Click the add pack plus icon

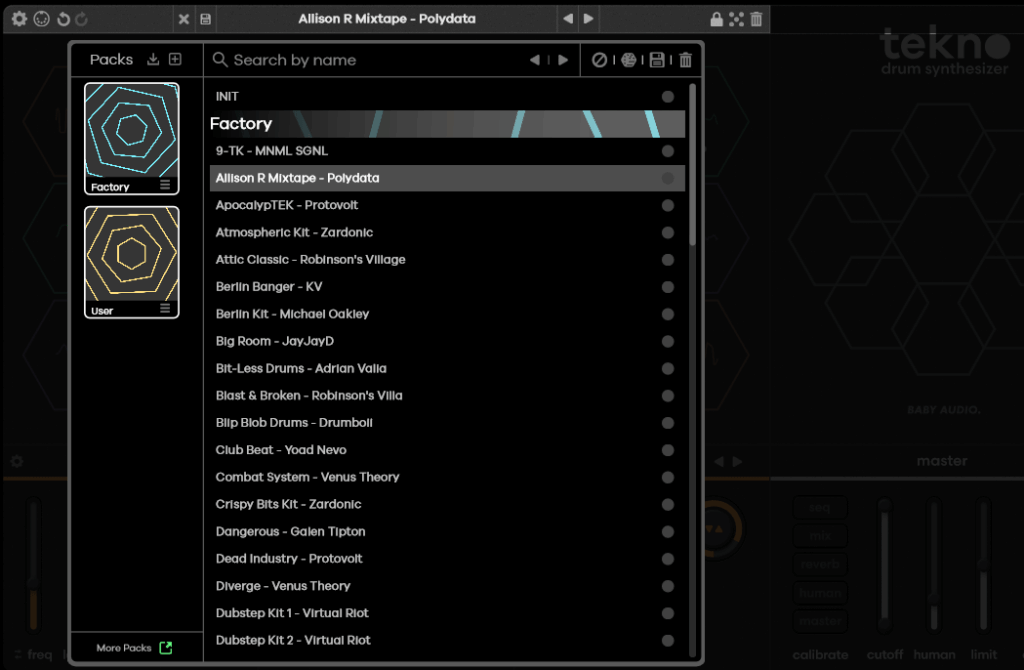[175, 59]
